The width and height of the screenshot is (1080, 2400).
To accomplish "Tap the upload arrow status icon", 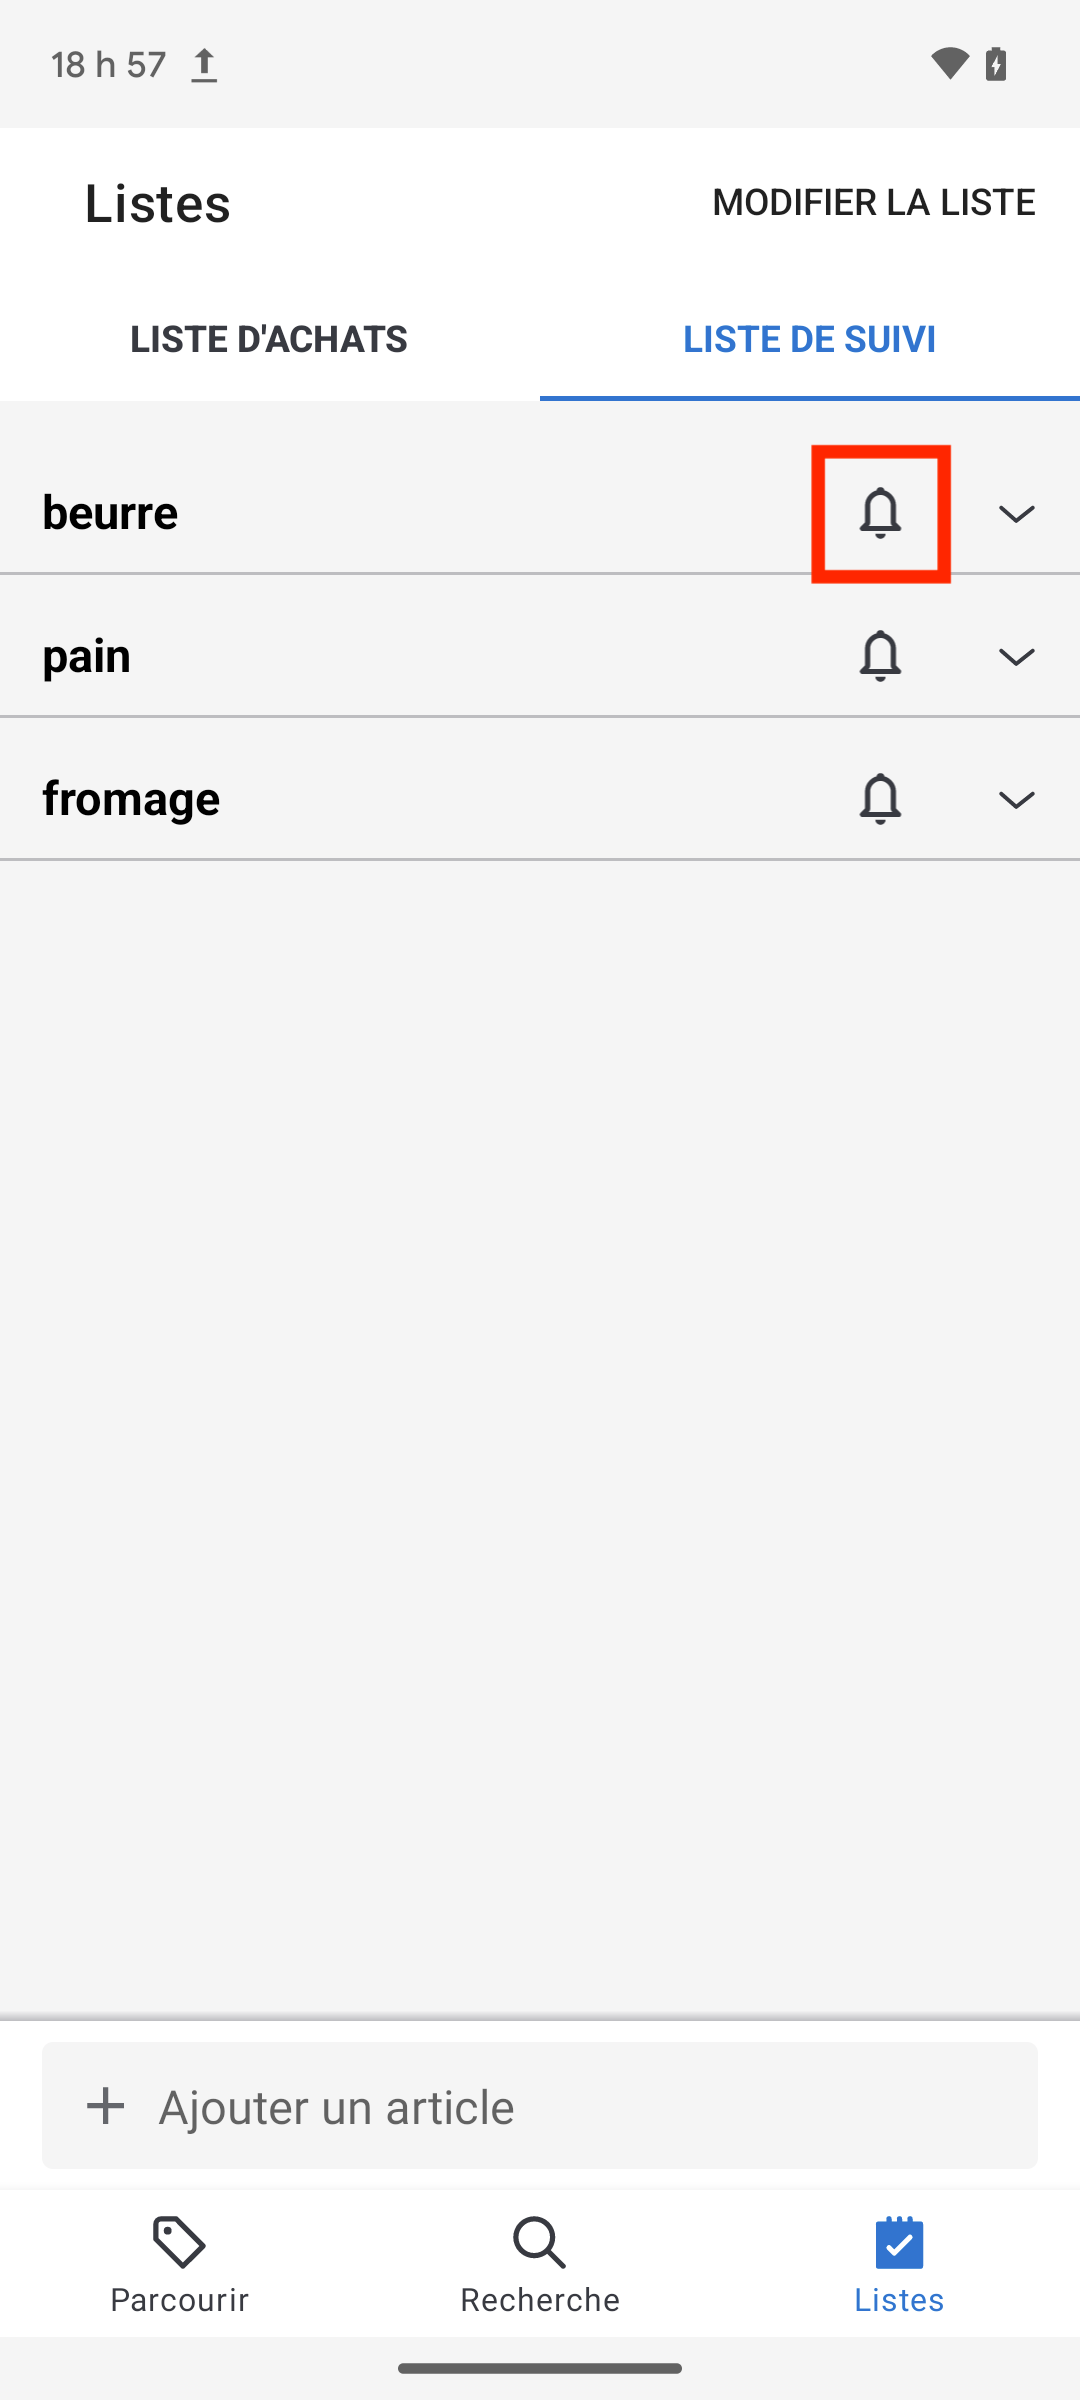I will tap(204, 65).
